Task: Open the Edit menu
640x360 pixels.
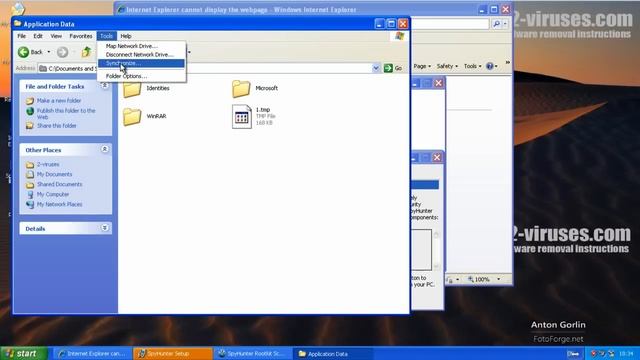Action: point(38,36)
